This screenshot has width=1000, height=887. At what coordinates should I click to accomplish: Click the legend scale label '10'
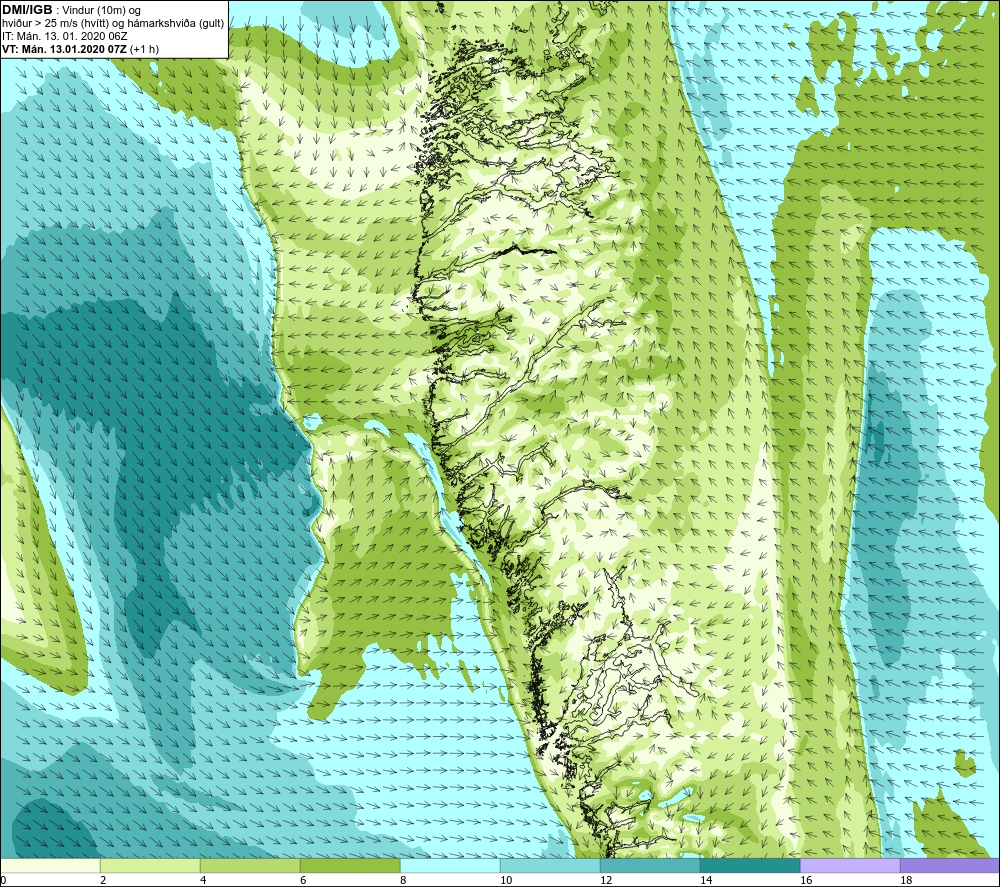tap(506, 881)
